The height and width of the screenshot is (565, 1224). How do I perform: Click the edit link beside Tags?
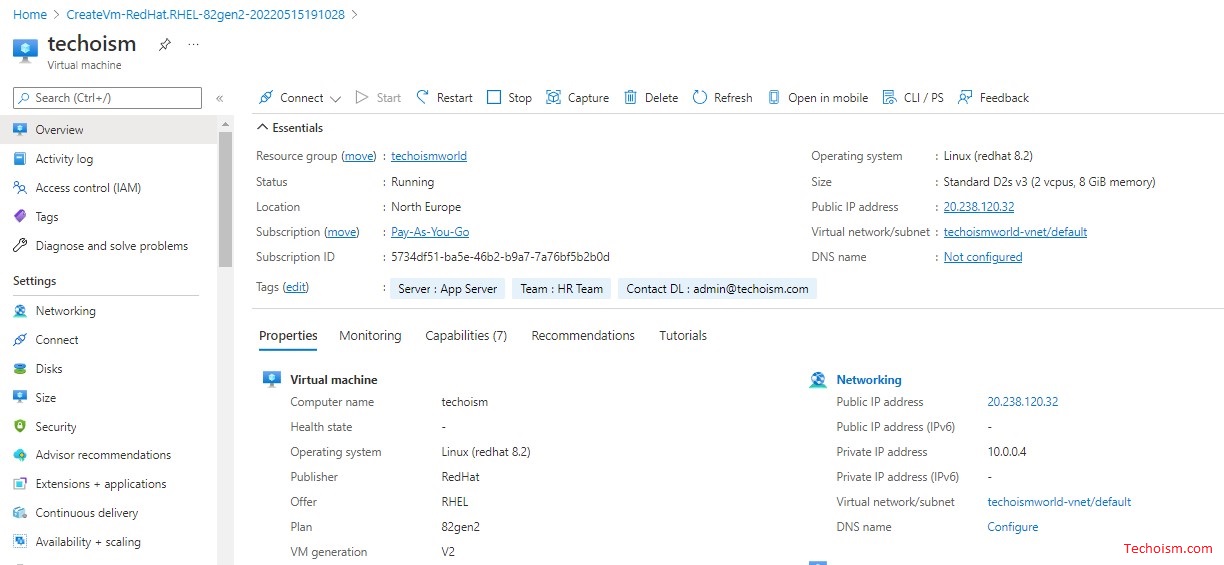296,287
